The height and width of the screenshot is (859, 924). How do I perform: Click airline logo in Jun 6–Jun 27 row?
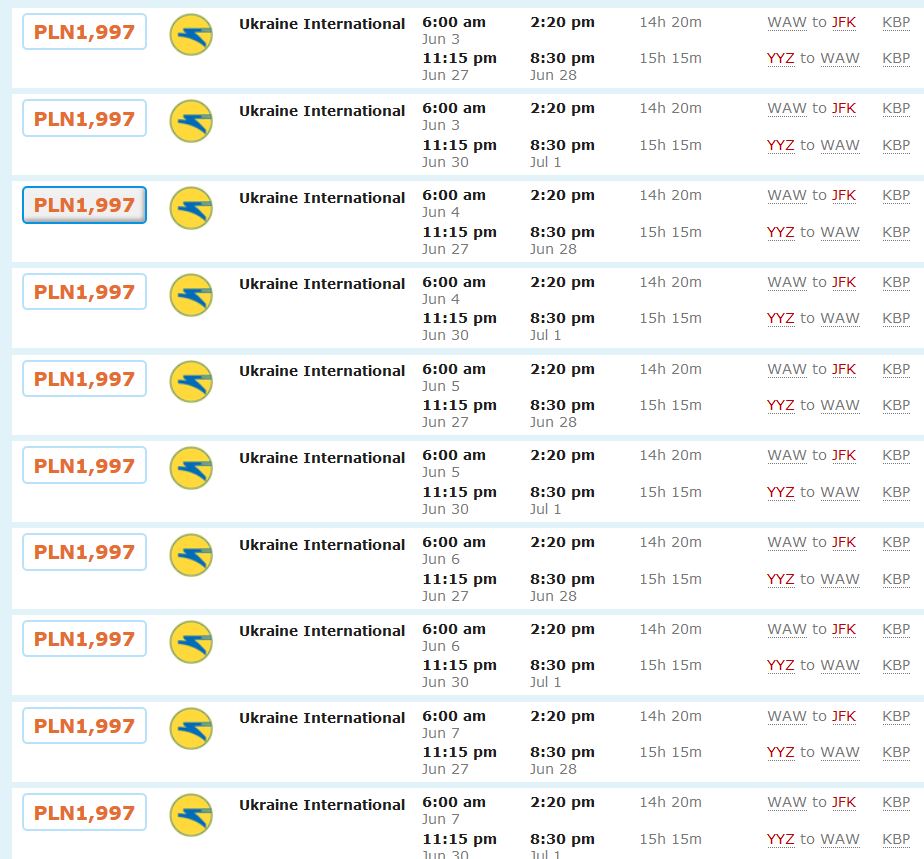tap(191, 555)
